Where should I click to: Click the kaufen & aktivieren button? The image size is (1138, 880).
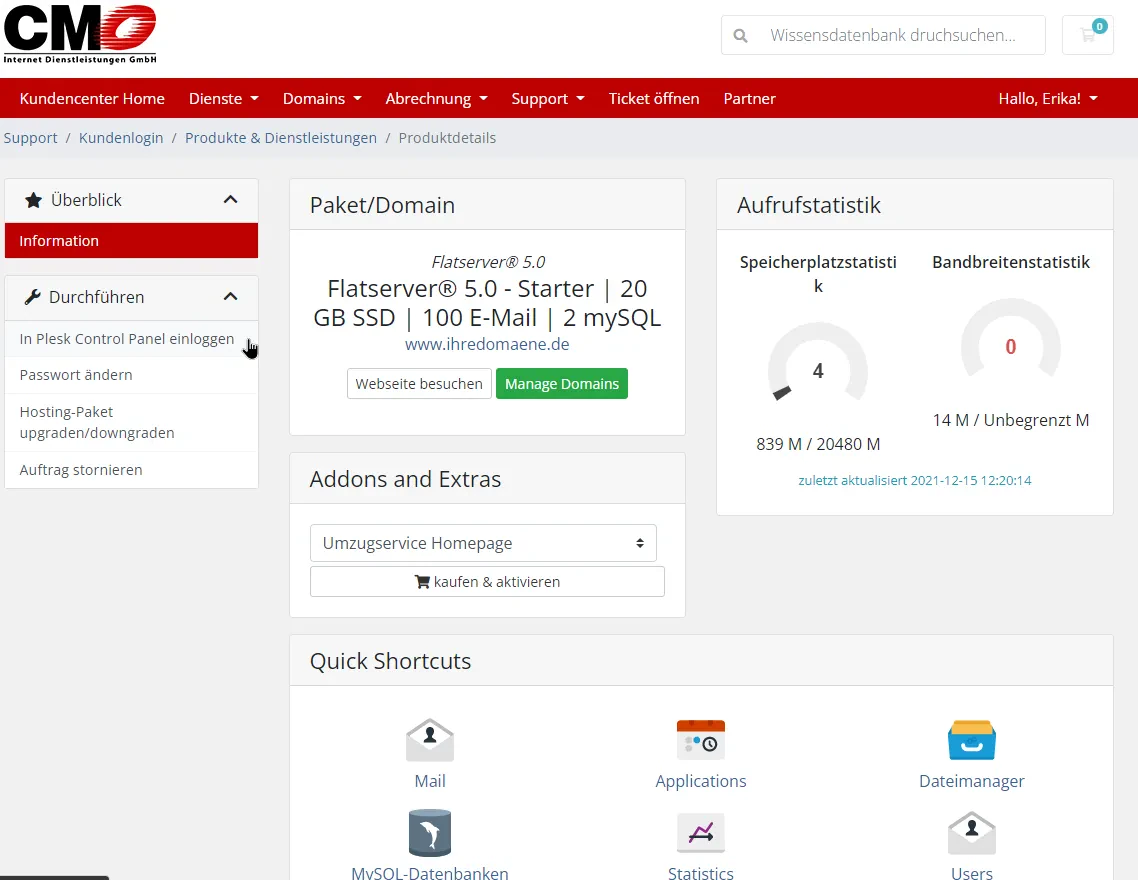487,582
